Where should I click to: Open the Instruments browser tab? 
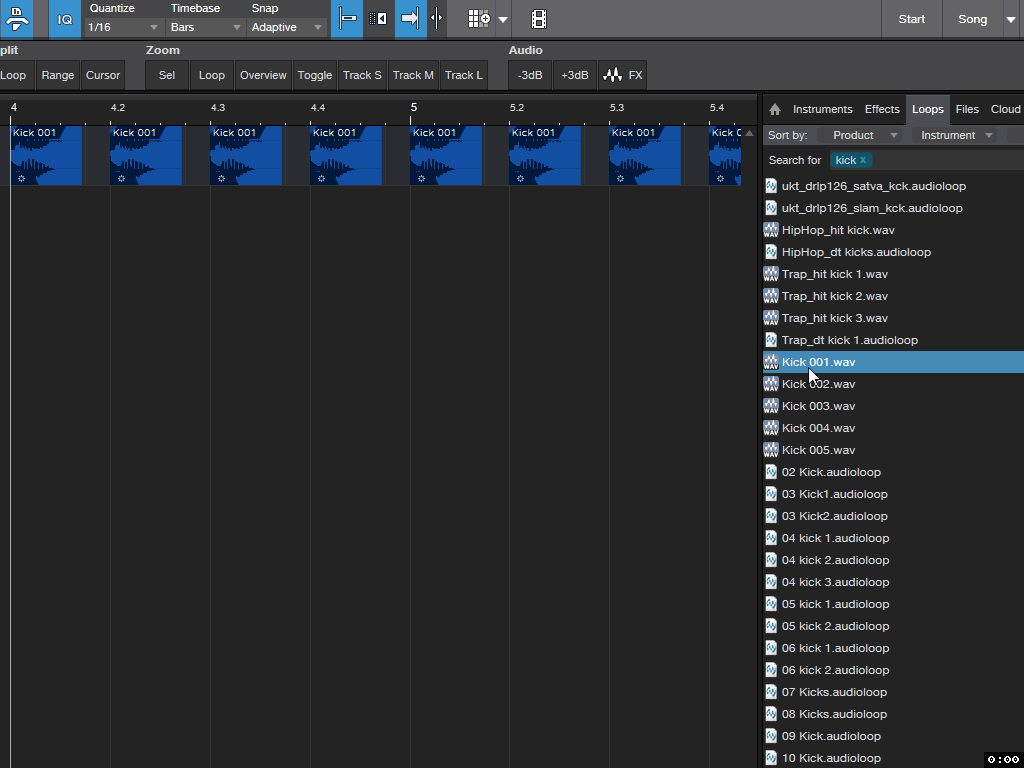click(822, 109)
